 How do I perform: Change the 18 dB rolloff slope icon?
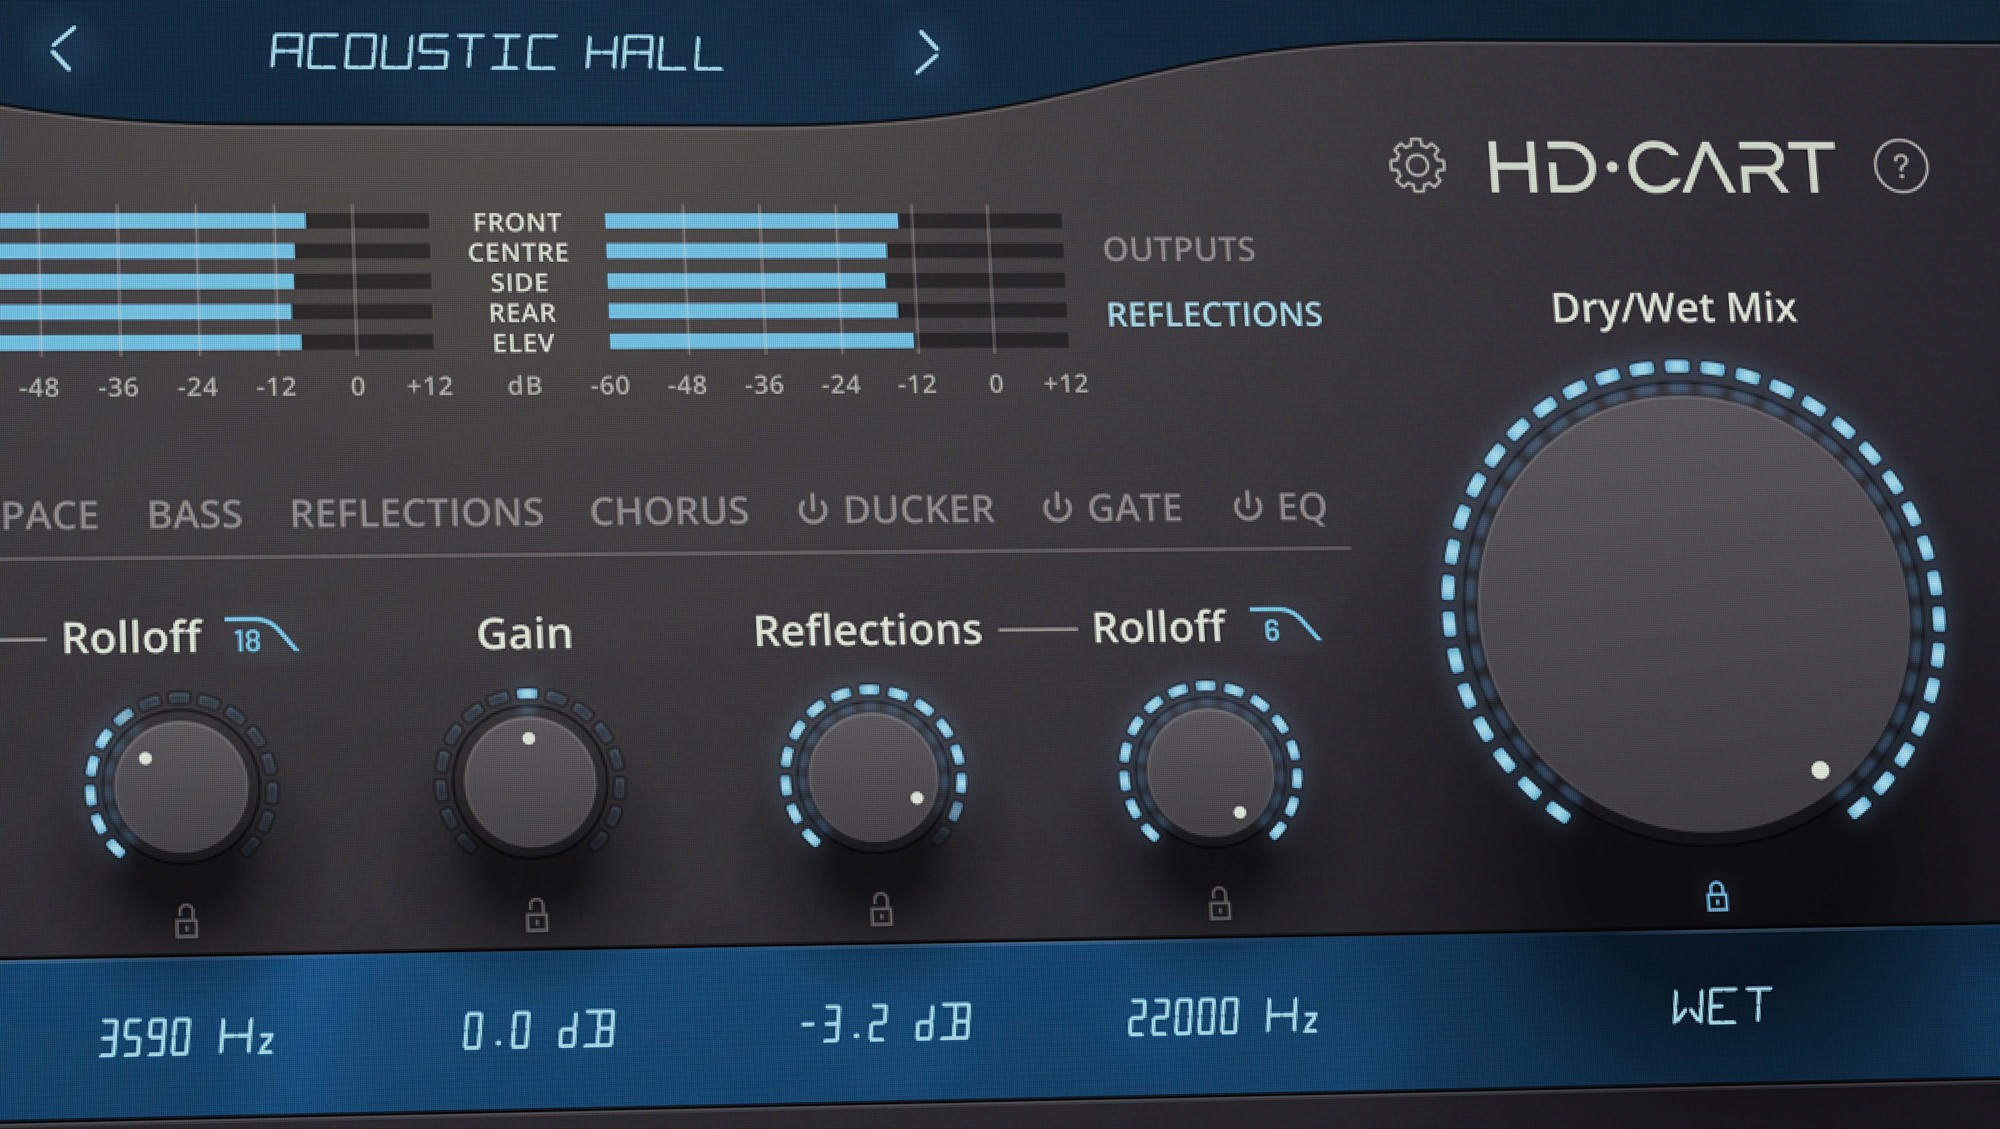click(262, 636)
